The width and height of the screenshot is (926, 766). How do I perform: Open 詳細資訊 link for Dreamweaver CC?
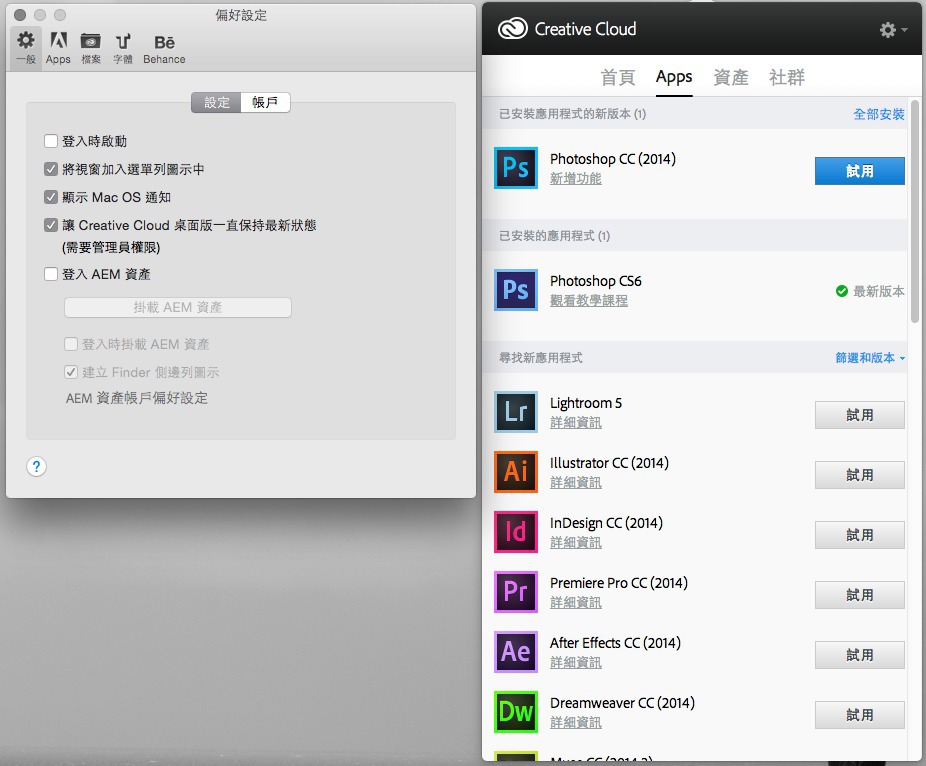[x=576, y=722]
